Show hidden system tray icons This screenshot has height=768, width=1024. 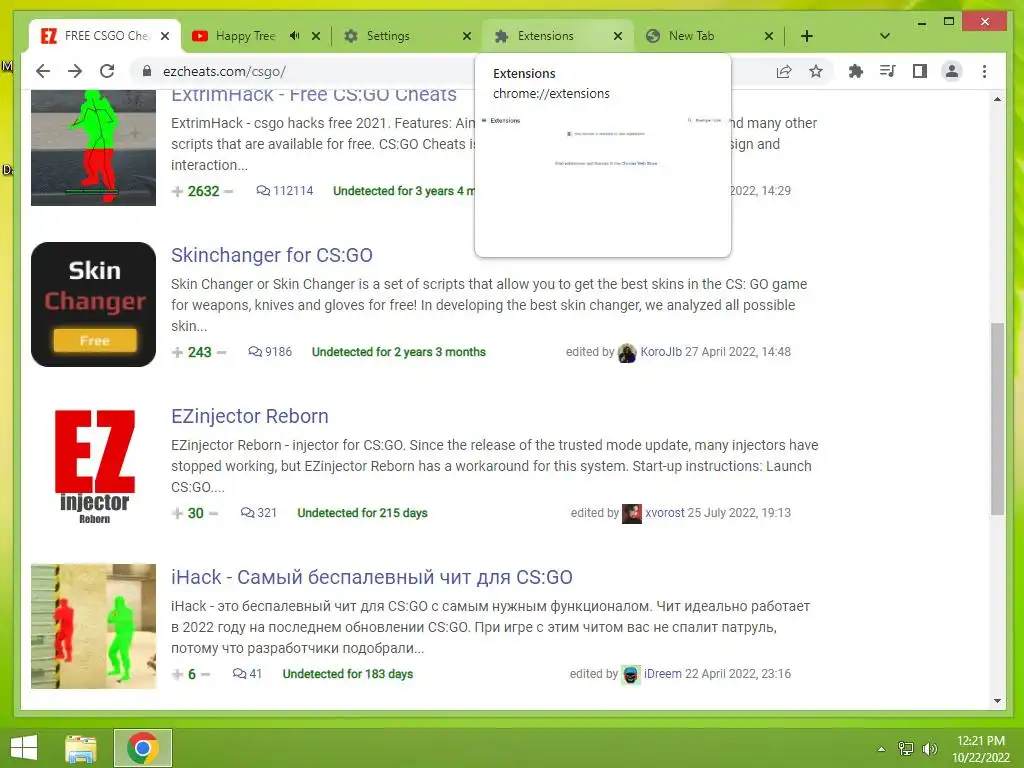(882, 749)
